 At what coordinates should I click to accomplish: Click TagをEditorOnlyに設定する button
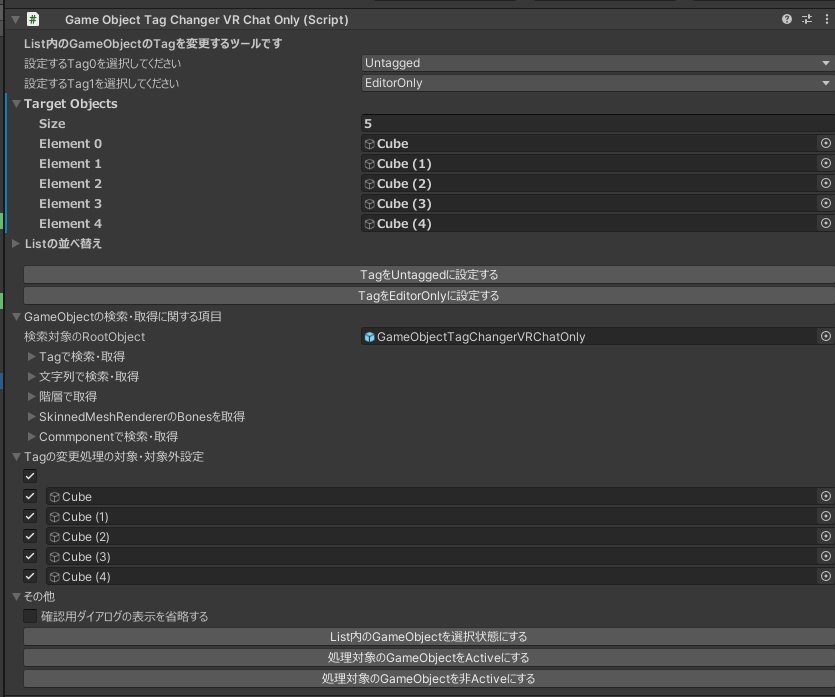[429, 296]
